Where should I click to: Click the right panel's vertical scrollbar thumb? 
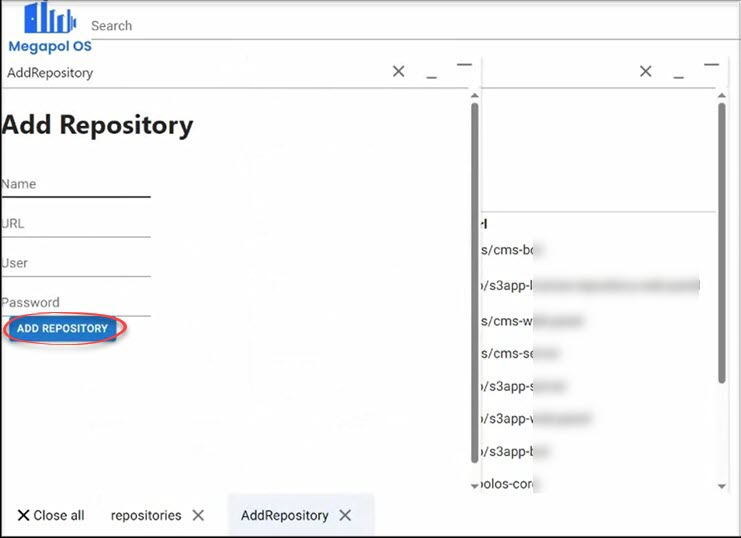tap(721, 240)
